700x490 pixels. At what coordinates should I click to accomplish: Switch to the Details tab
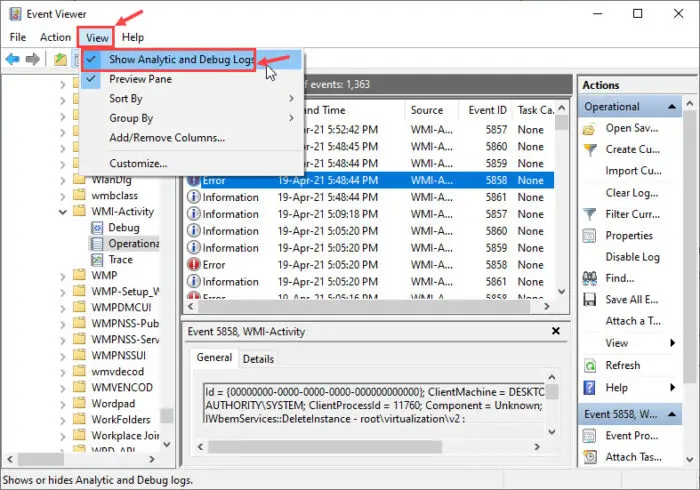[258, 359]
